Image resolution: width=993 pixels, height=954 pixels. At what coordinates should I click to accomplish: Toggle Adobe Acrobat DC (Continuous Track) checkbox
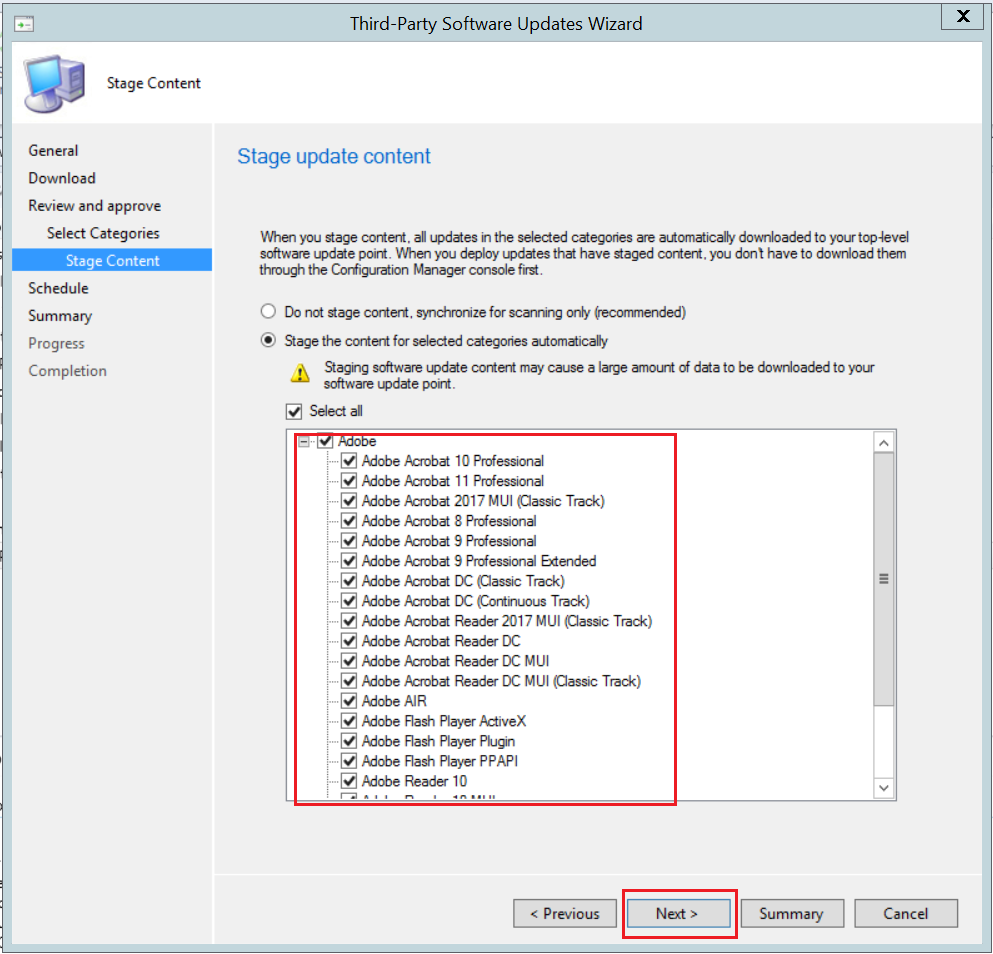click(x=349, y=601)
